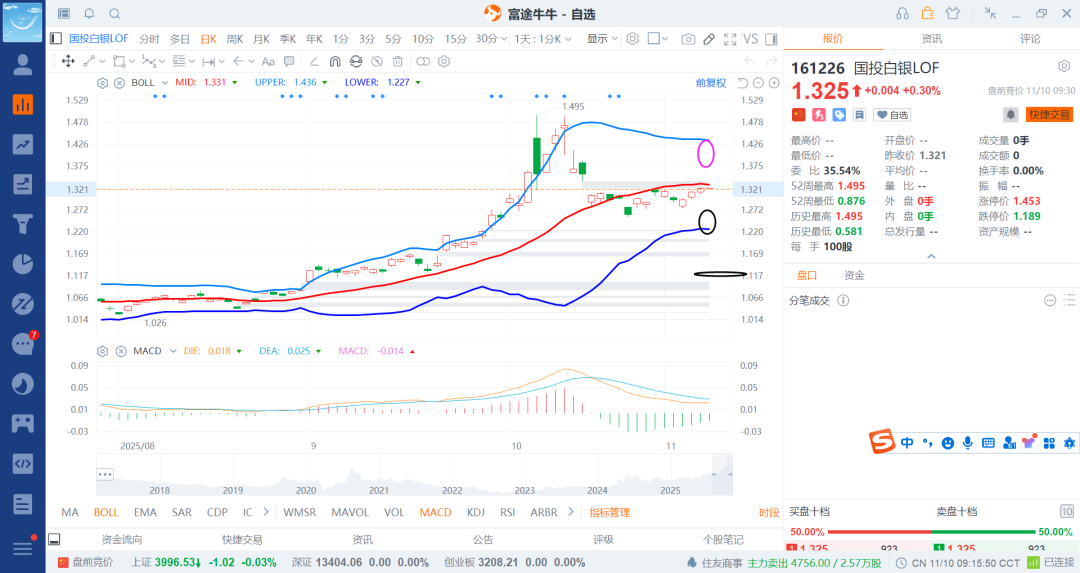1080x573 pixels.
Task: Click the MID value color dropdown
Action: pos(235,83)
